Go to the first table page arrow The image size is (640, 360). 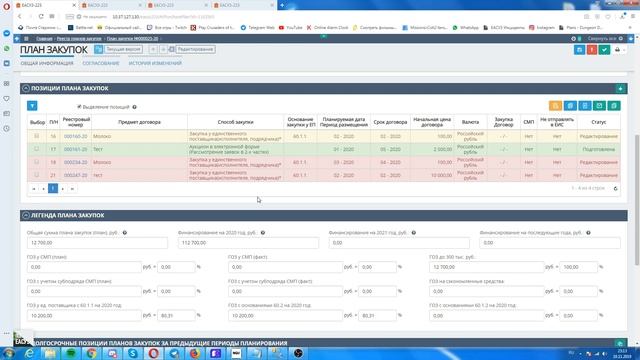(x=33, y=189)
